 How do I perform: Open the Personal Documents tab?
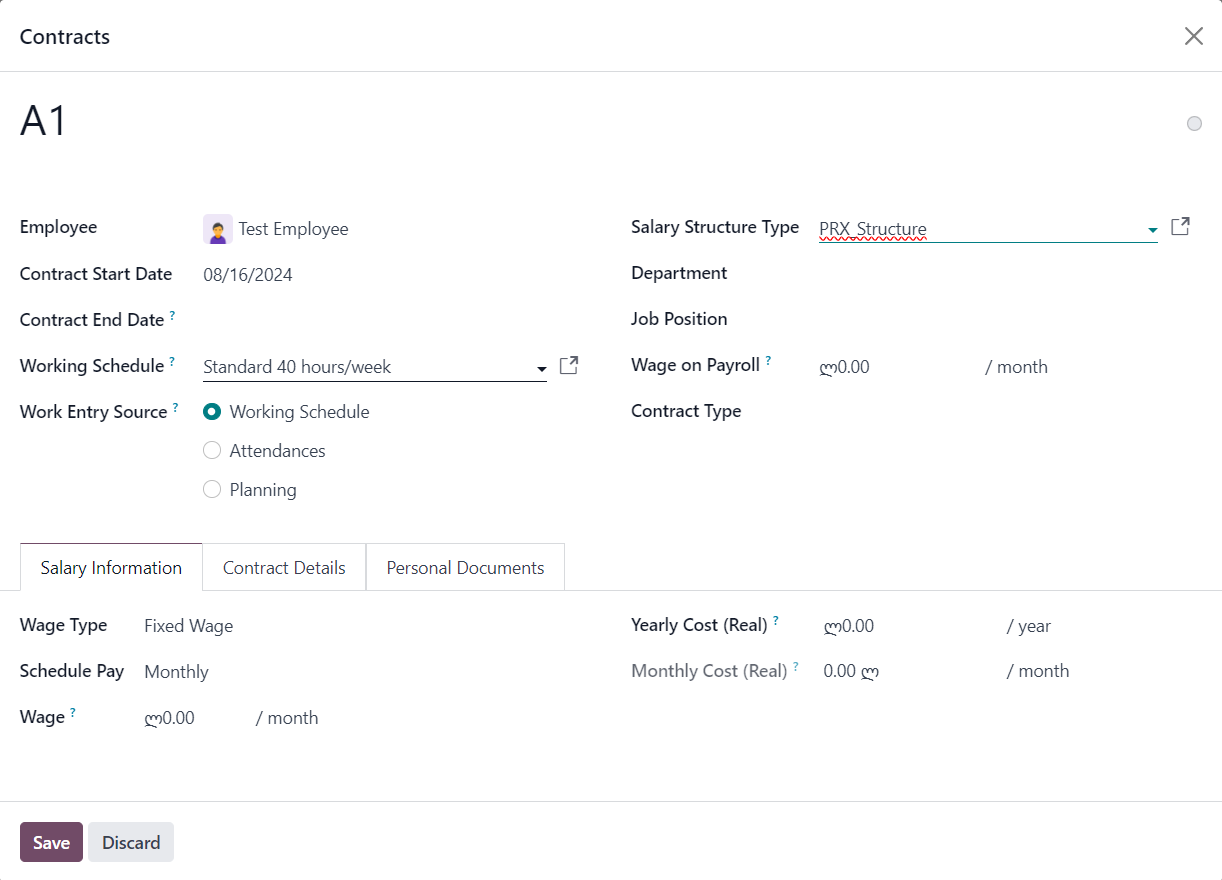465,568
